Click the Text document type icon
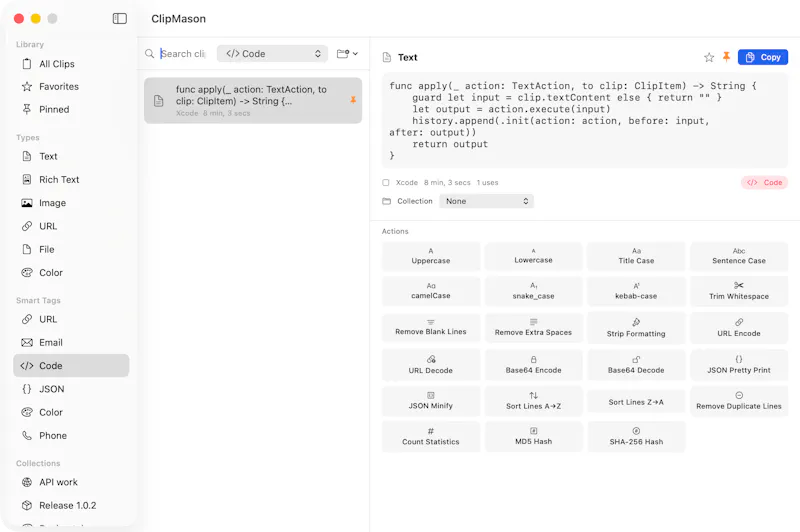Viewport: 800px width, 532px height. [387, 57]
